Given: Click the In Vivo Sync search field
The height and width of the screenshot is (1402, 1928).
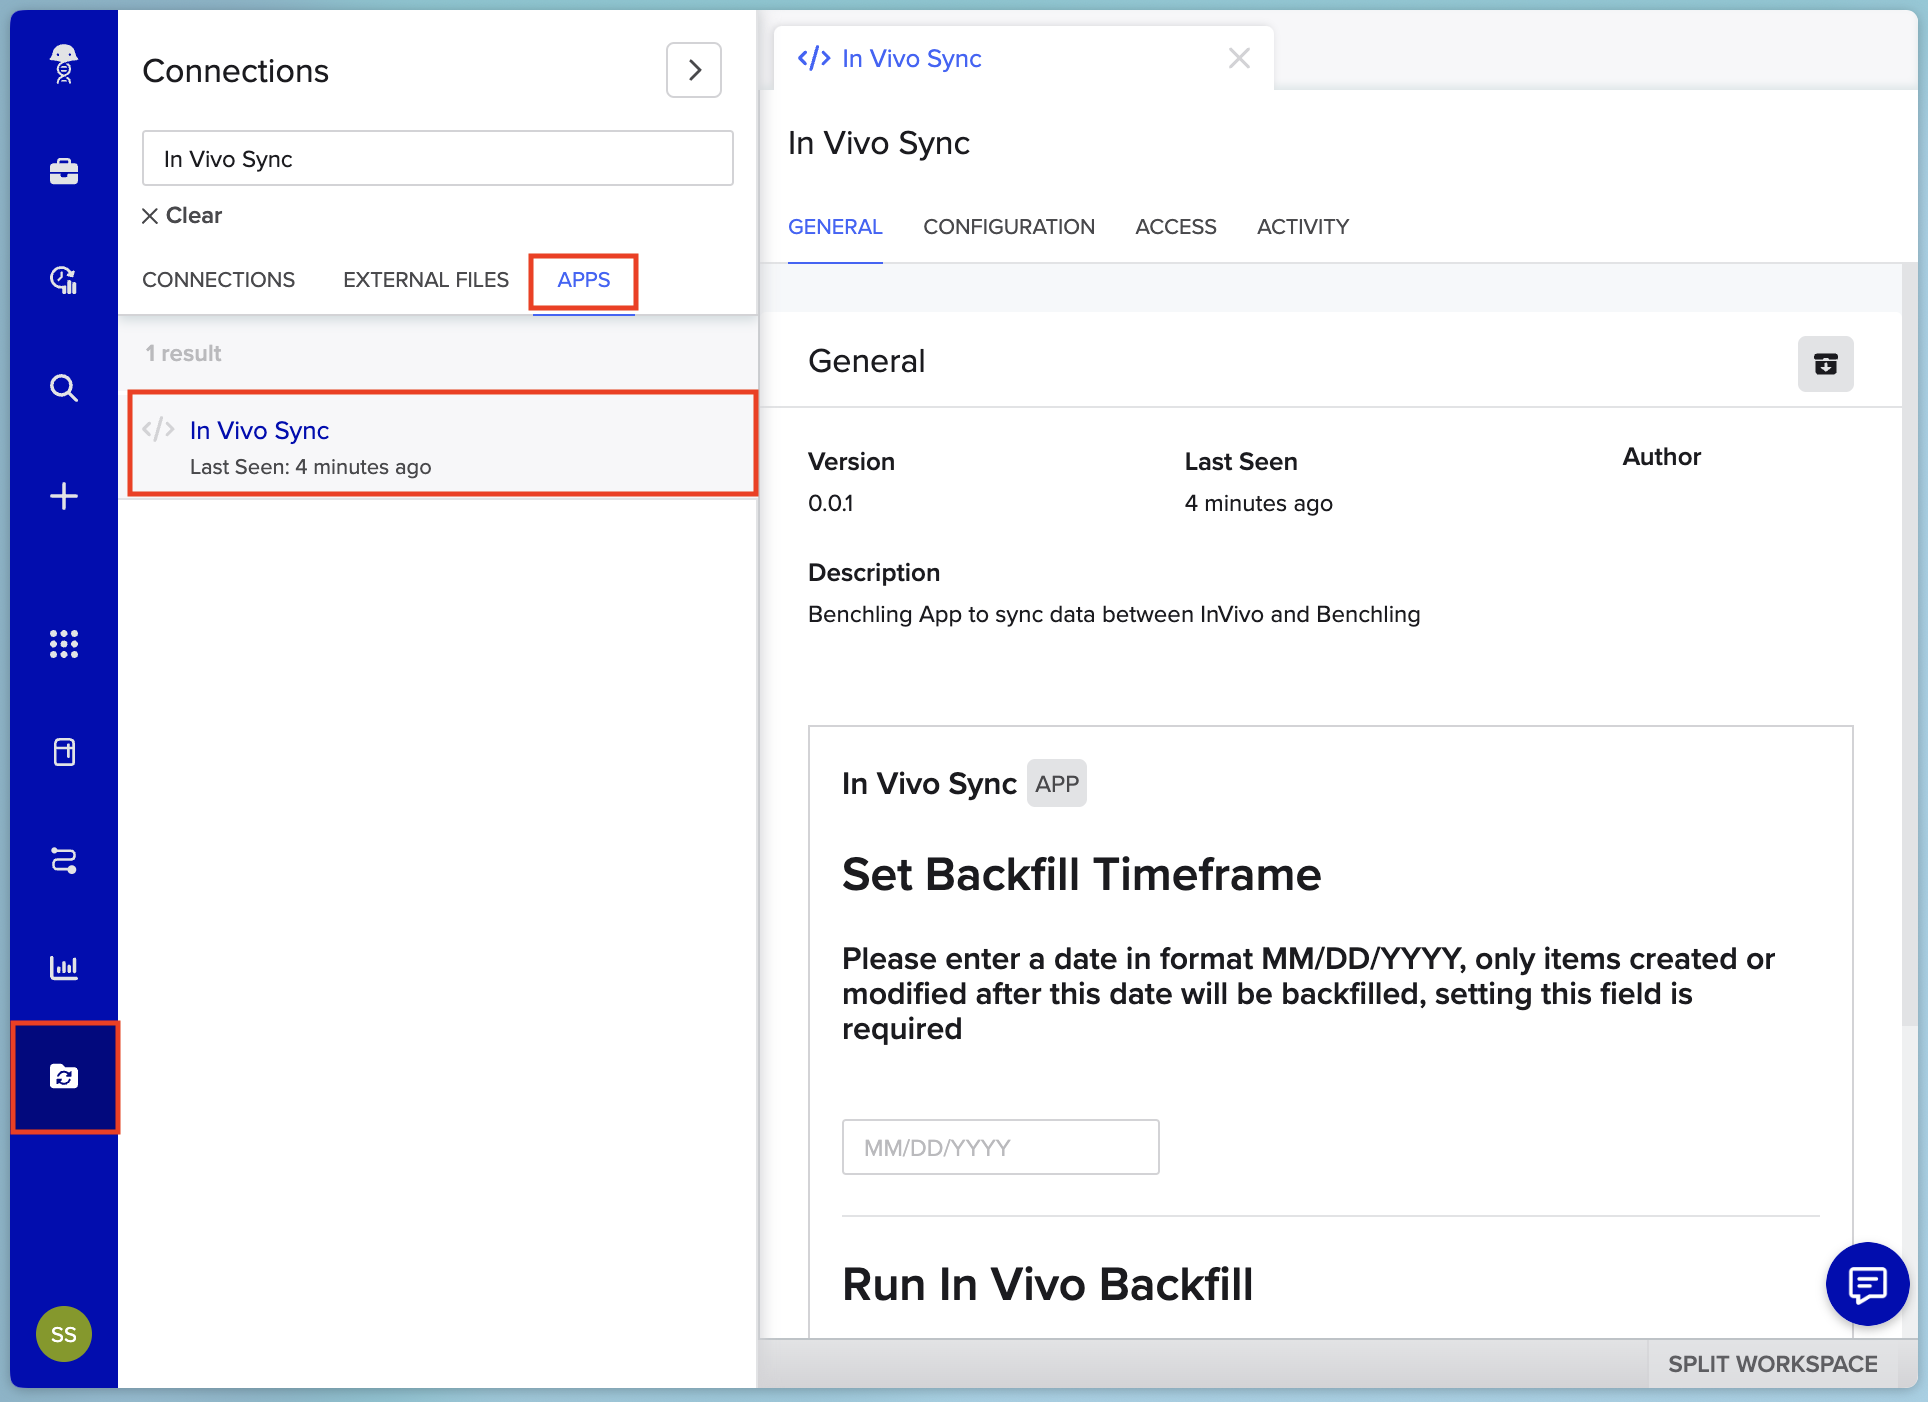Looking at the screenshot, I should (438, 158).
